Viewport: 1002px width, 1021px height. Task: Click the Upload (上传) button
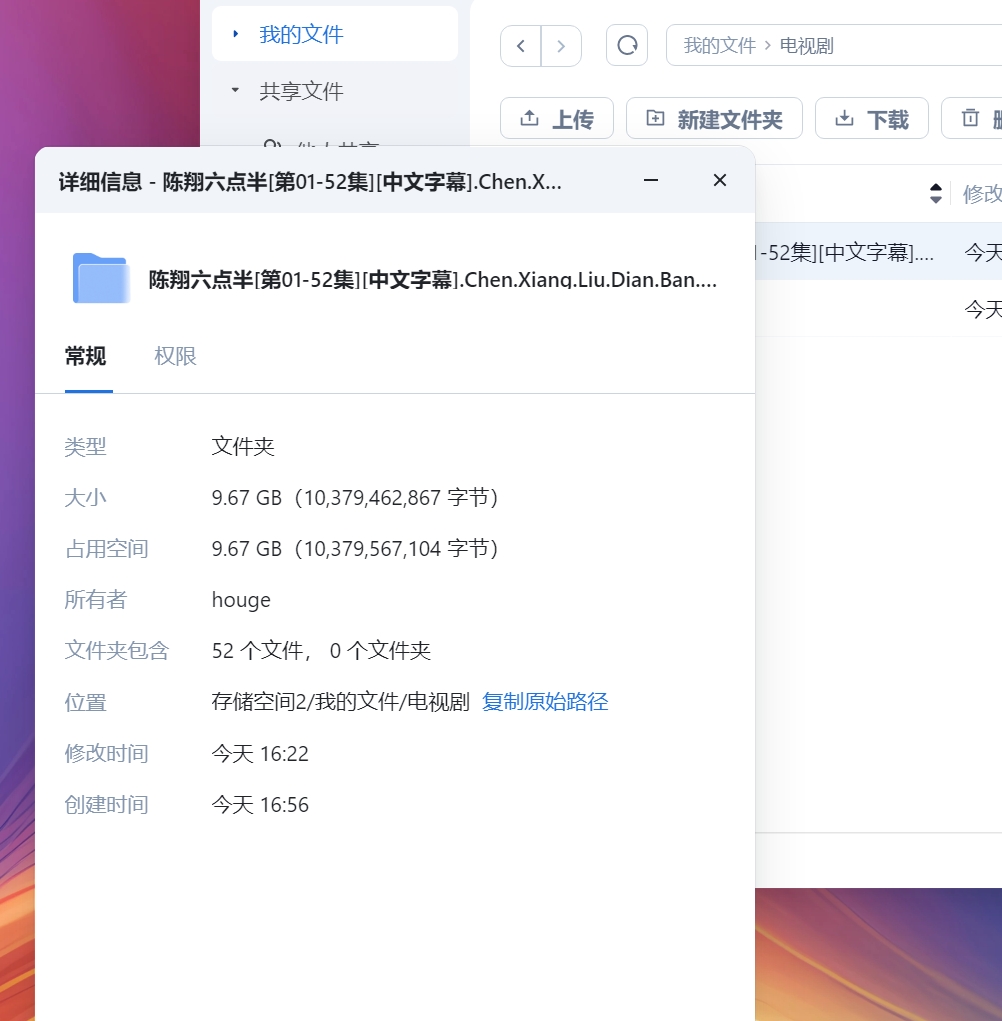tap(557, 119)
